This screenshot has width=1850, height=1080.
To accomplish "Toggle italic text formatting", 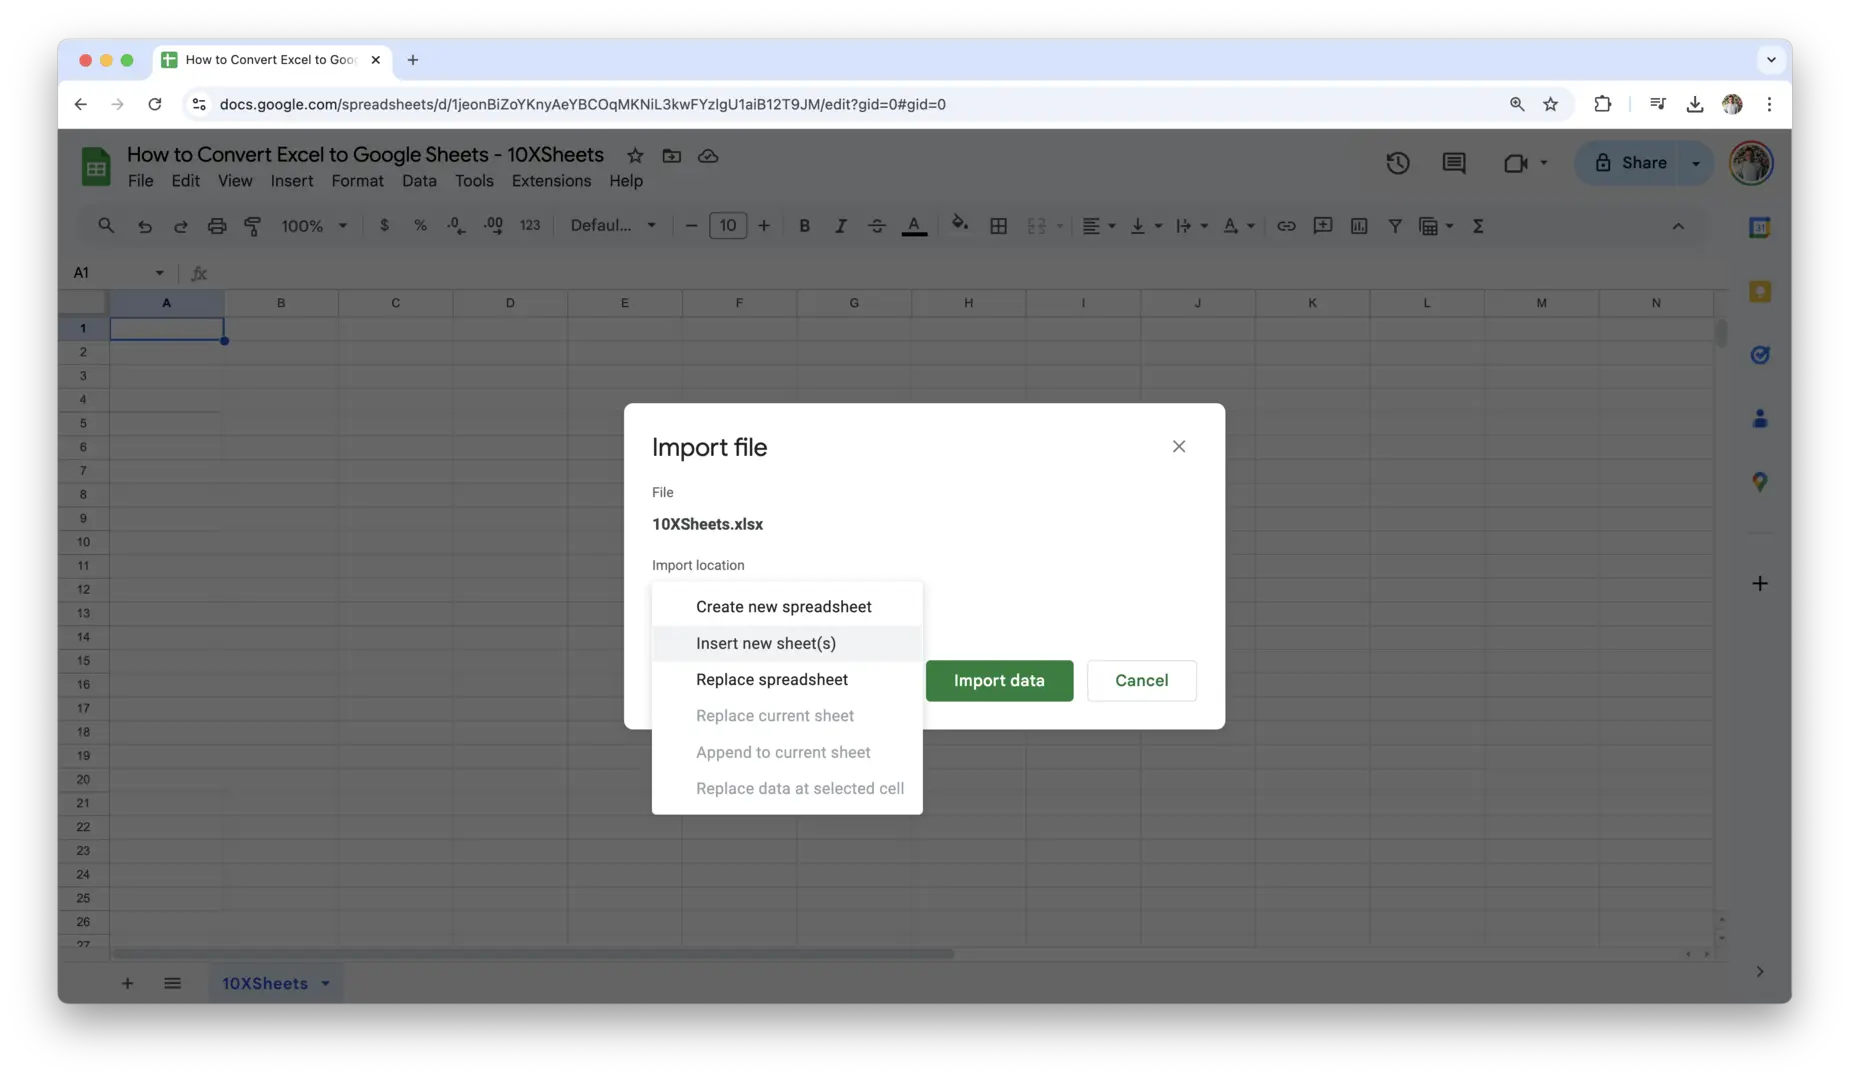I will point(840,226).
